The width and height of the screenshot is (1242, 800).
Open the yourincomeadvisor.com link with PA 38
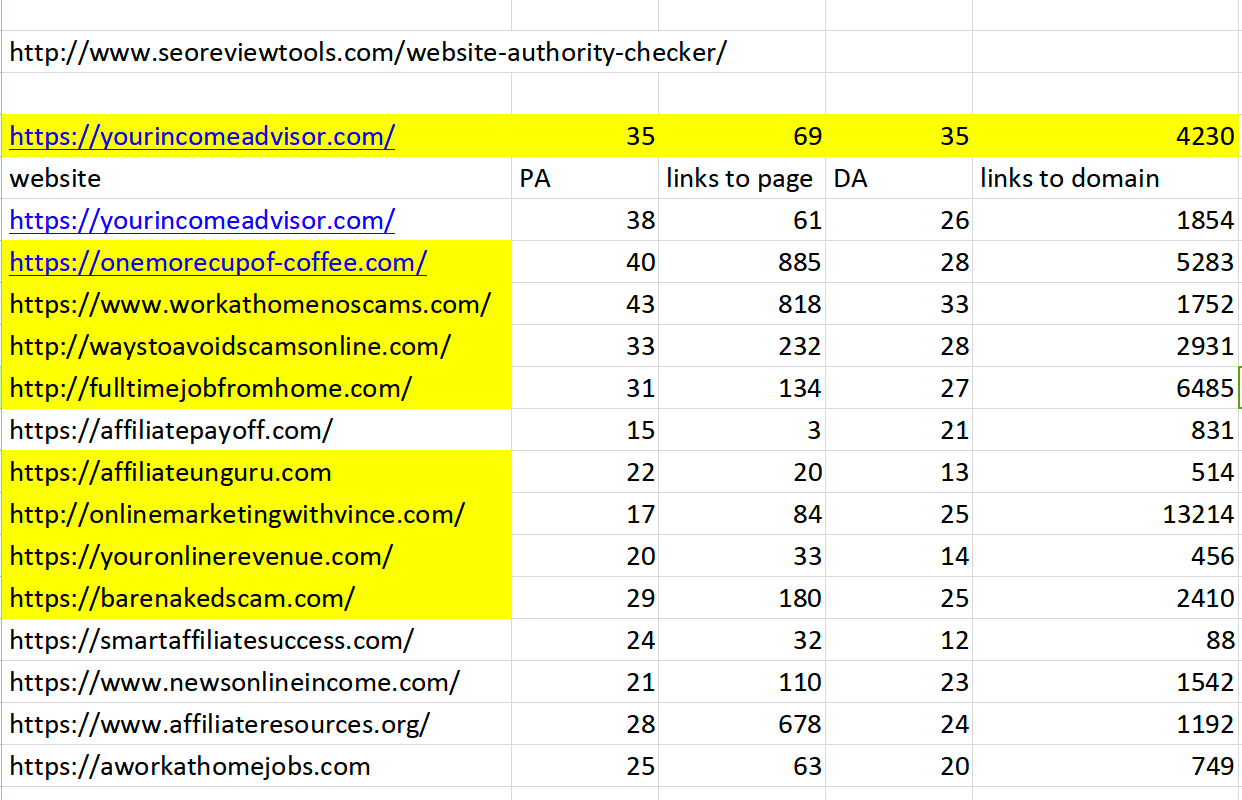202,220
